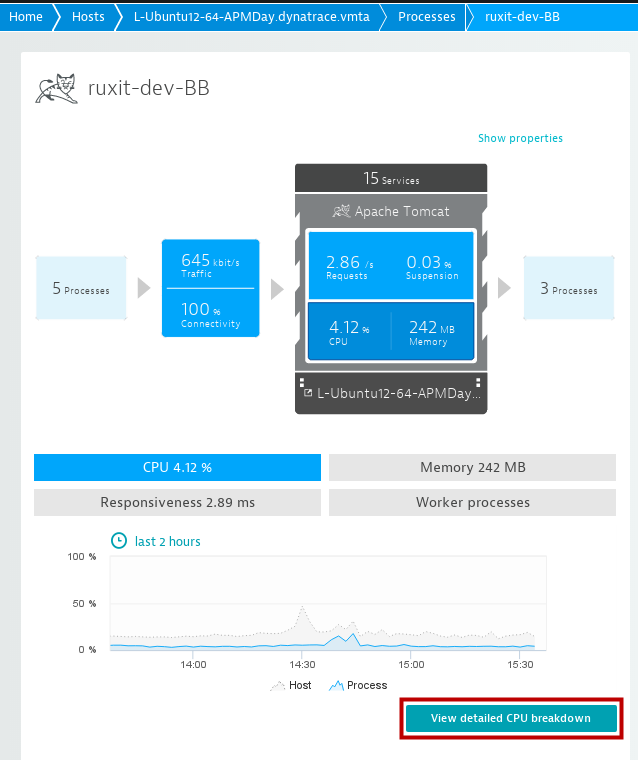Click the arrow after 5 Processes tile

pos(144,288)
